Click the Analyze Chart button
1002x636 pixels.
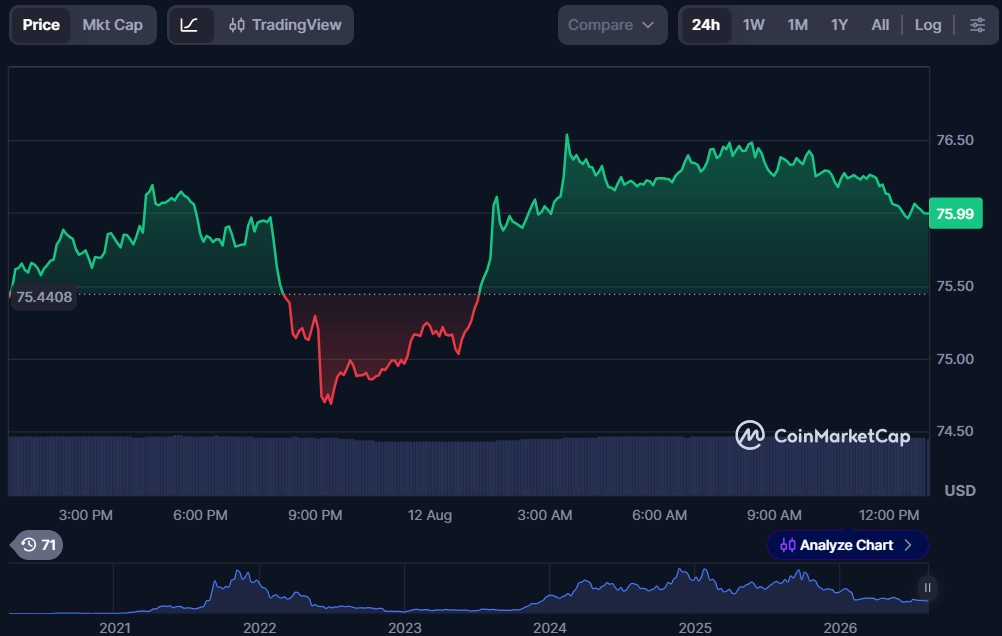[847, 545]
